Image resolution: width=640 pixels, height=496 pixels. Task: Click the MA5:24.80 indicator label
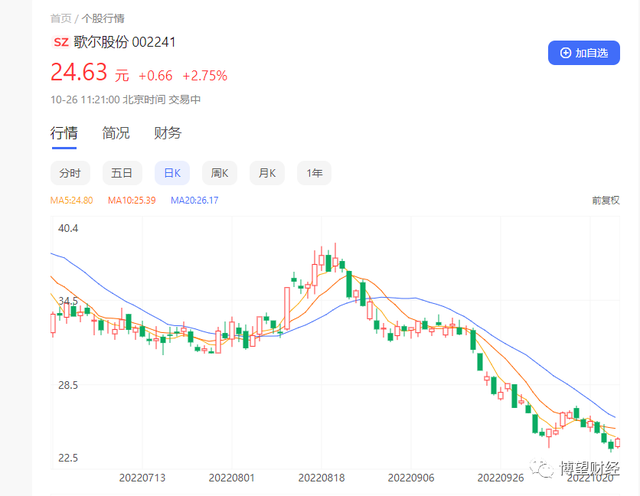click(71, 200)
